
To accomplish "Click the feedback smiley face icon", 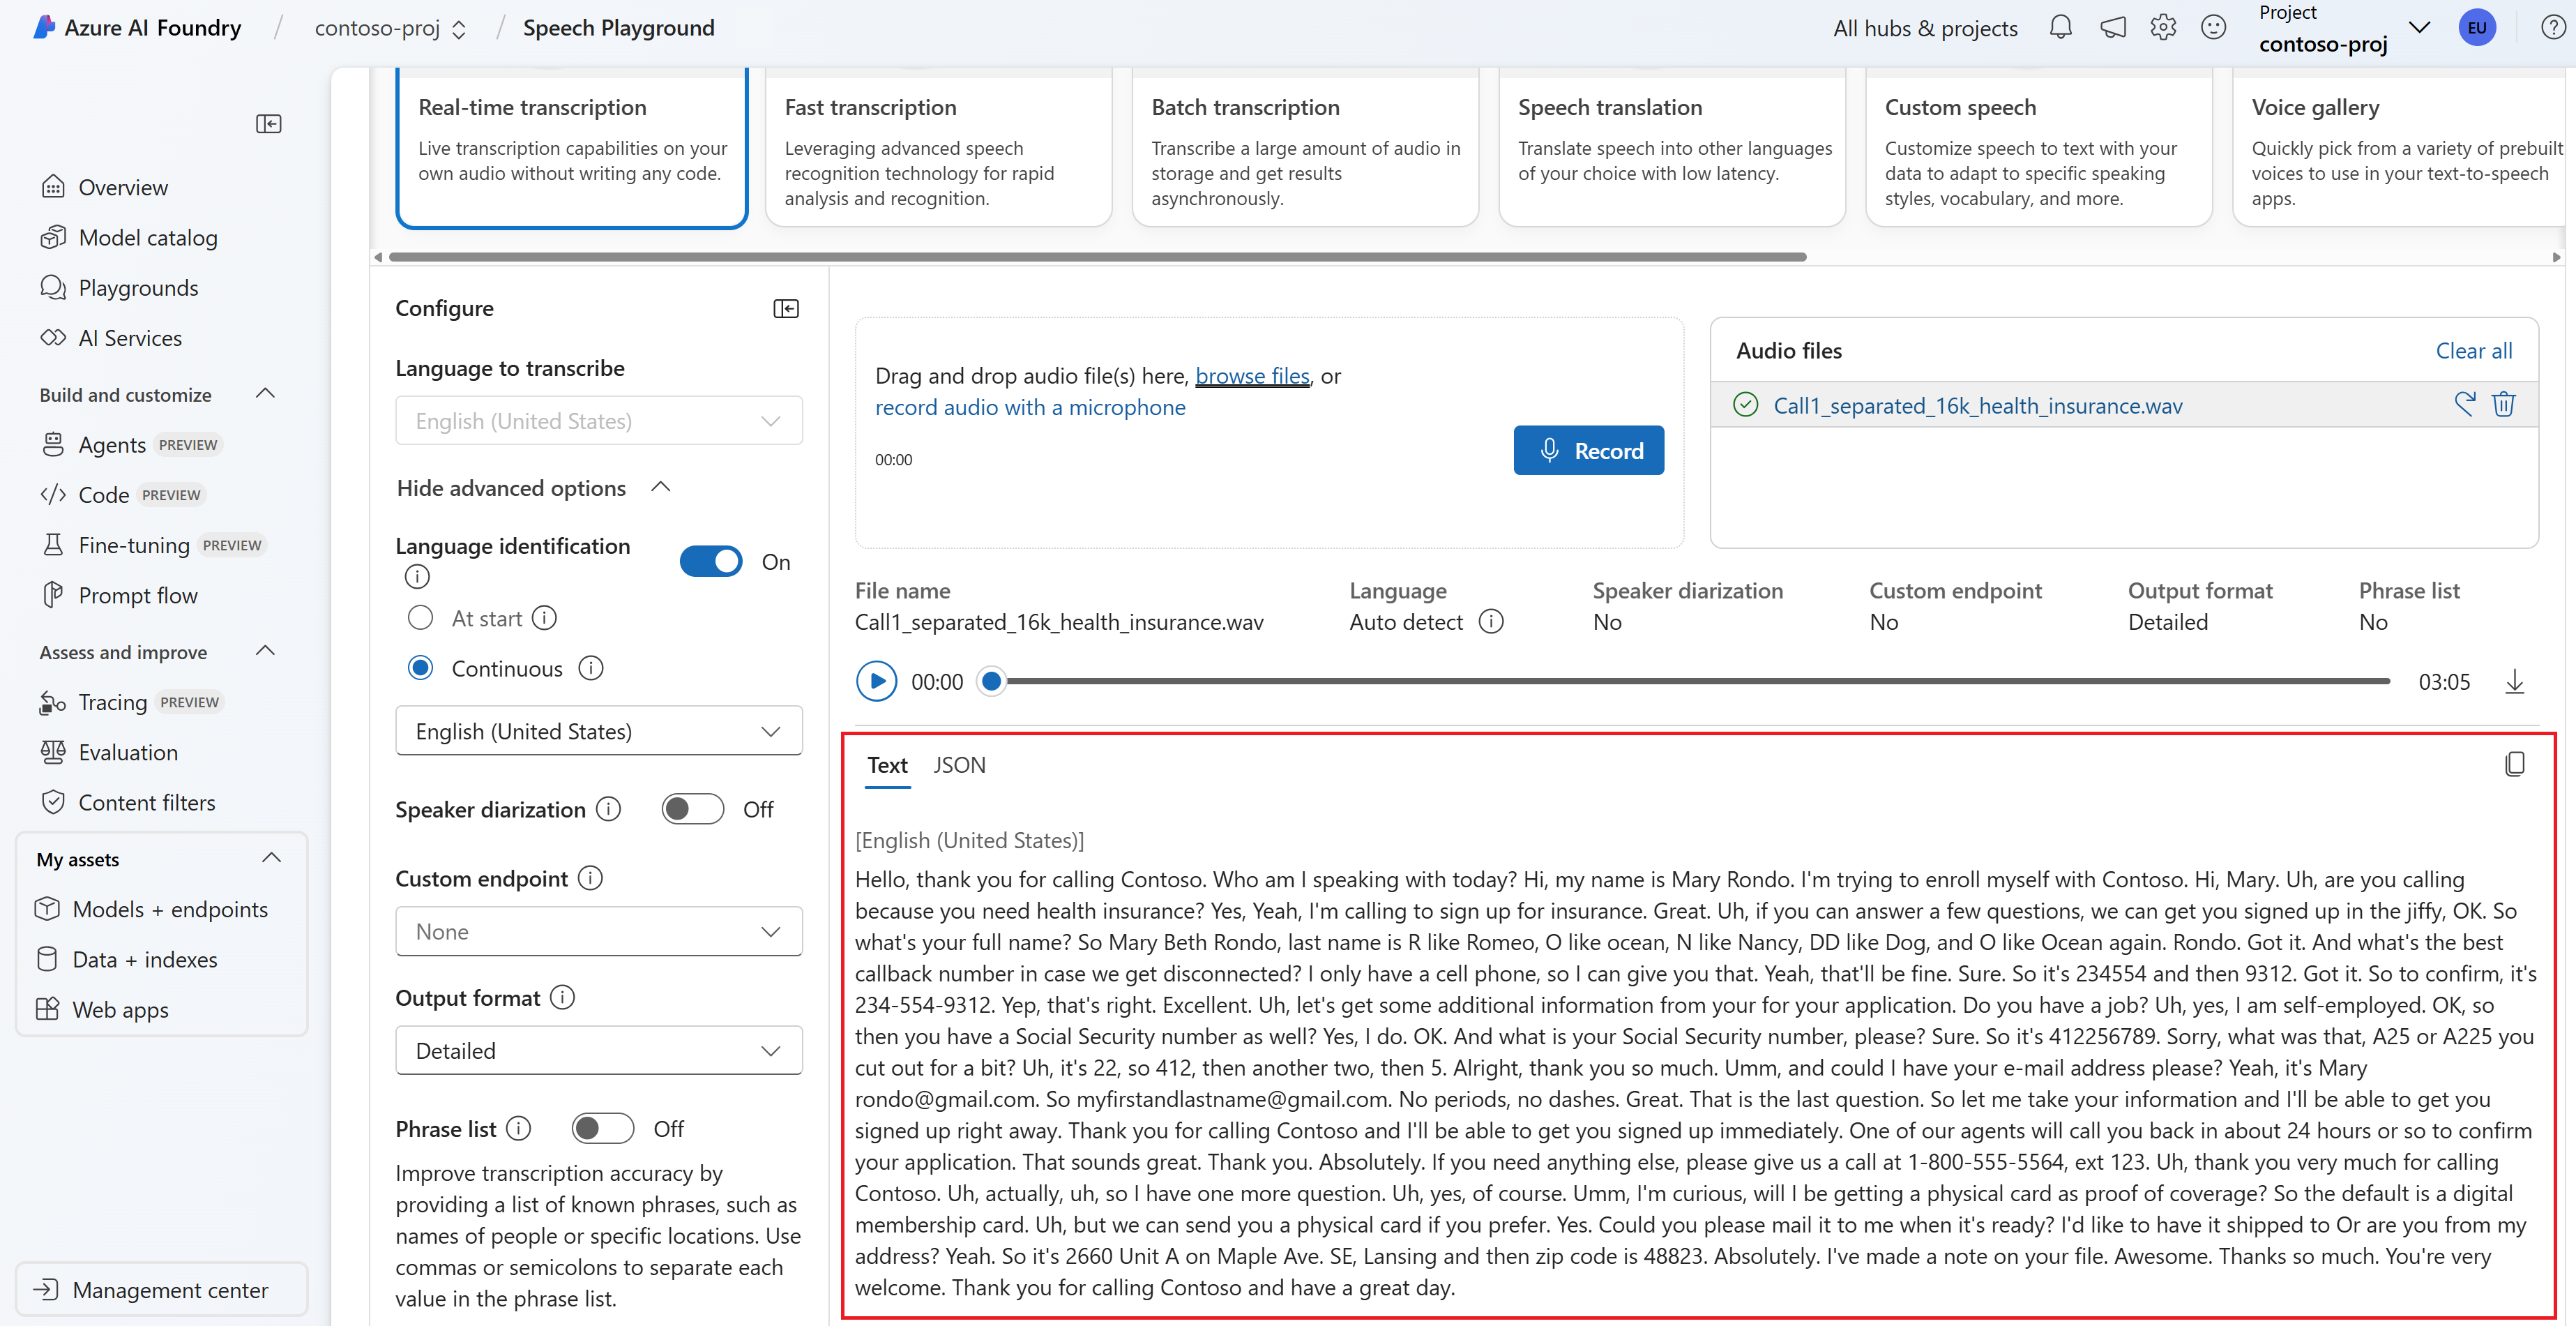I will (2213, 27).
